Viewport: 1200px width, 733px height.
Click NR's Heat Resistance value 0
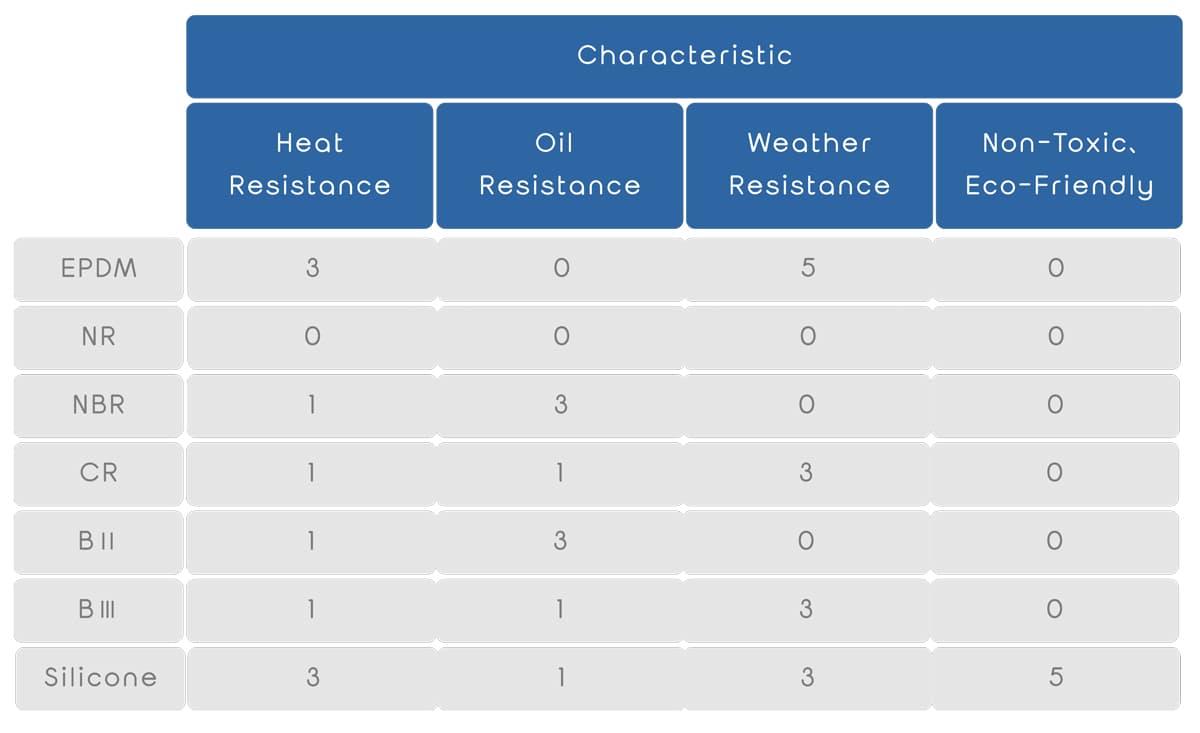312,337
